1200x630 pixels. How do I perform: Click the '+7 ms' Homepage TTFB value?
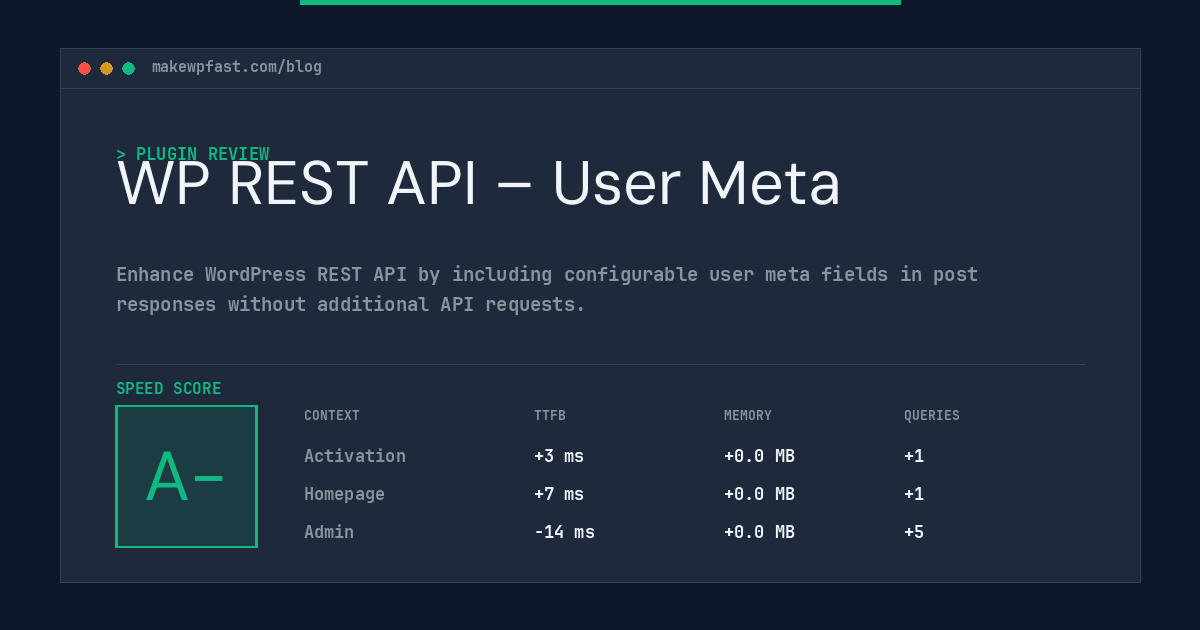pyautogui.click(x=559, y=494)
